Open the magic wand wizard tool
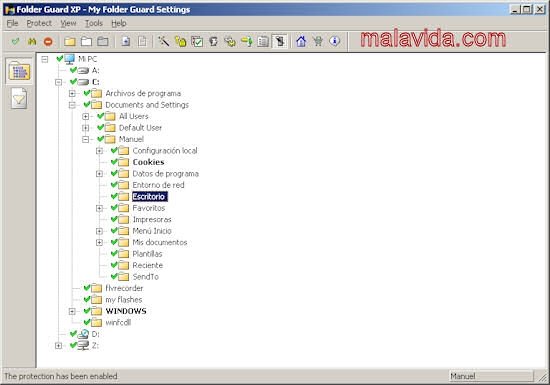Viewport: 550px width, 385px height. click(x=163, y=41)
